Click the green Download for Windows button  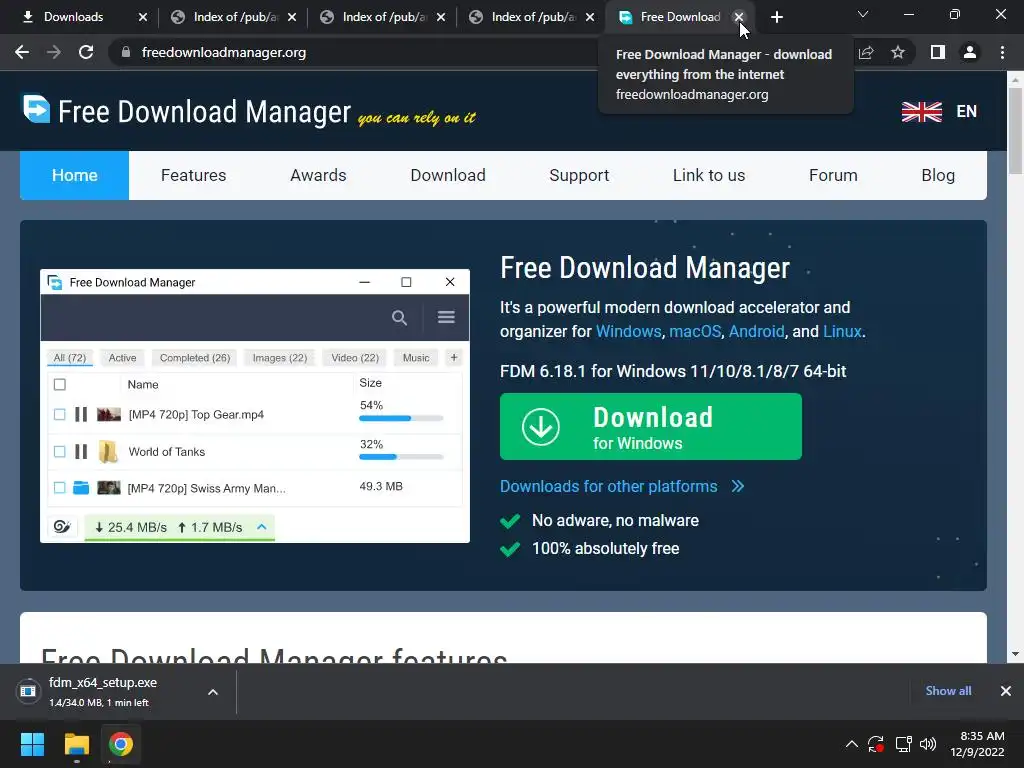coord(650,426)
